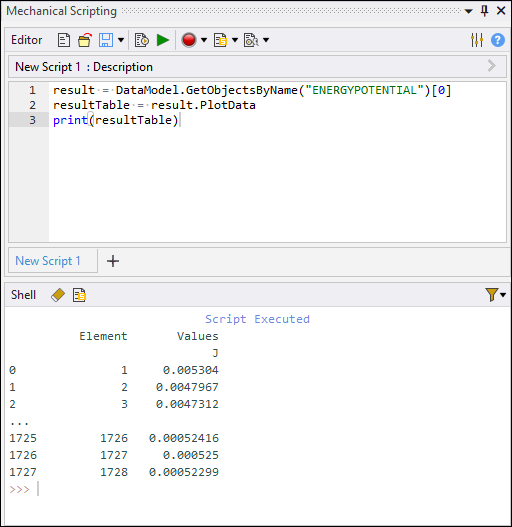Open scripting help question mark
This screenshot has height=527, width=512.
(498, 40)
